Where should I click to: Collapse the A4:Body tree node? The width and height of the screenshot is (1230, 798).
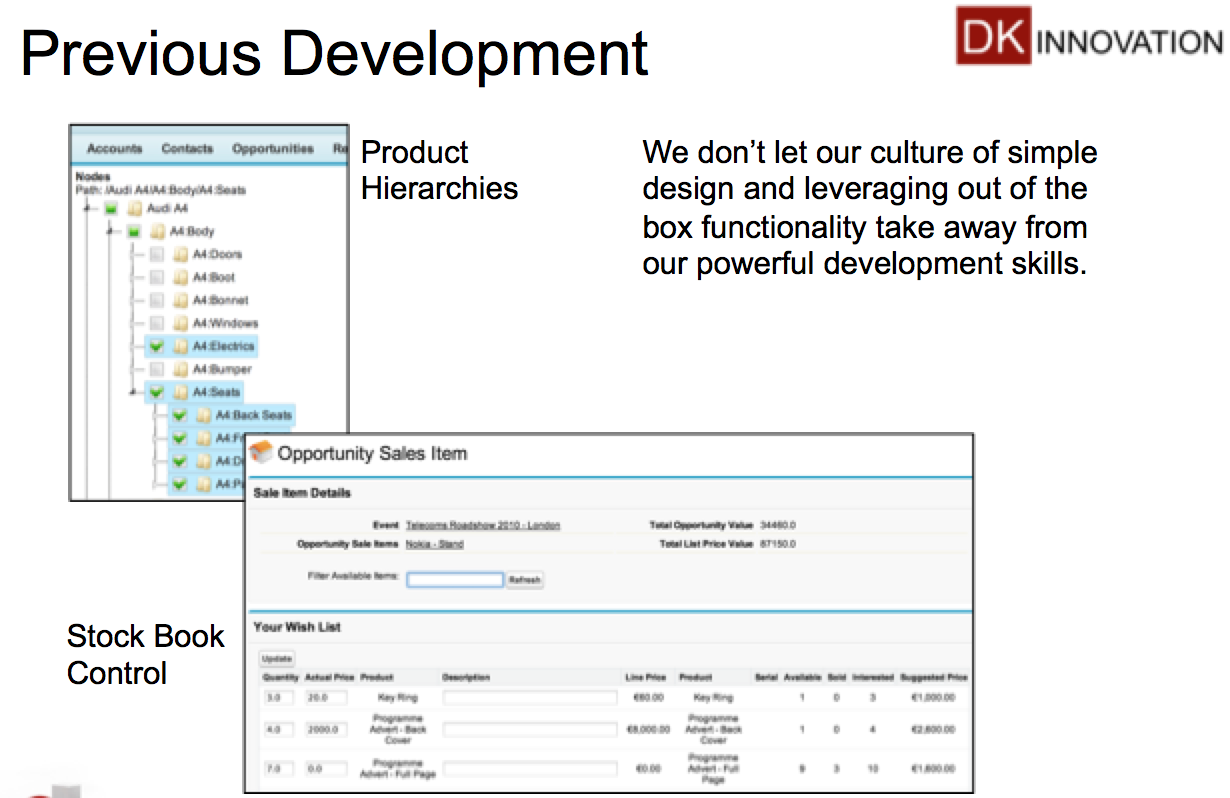point(112,232)
